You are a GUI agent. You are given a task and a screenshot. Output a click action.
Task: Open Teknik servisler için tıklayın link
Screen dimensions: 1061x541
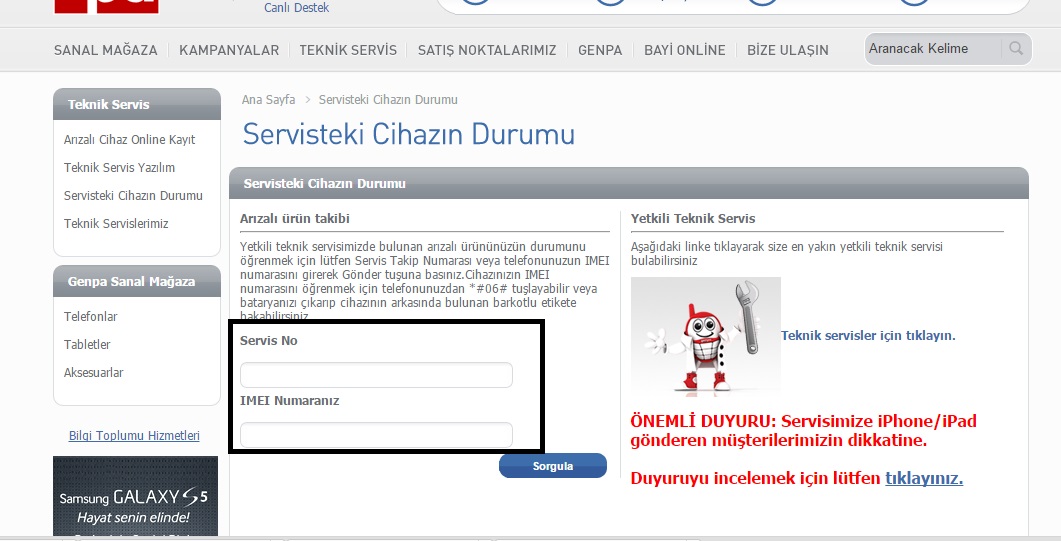[868, 335]
